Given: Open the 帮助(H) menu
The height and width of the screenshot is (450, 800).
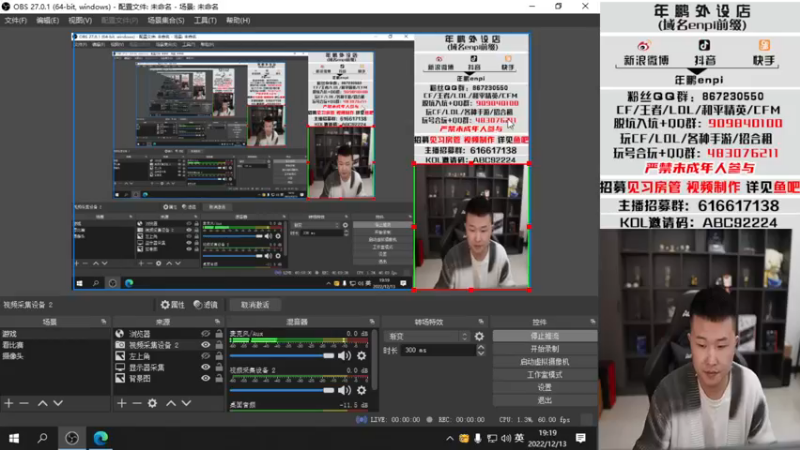Looking at the screenshot, I should 238,20.
